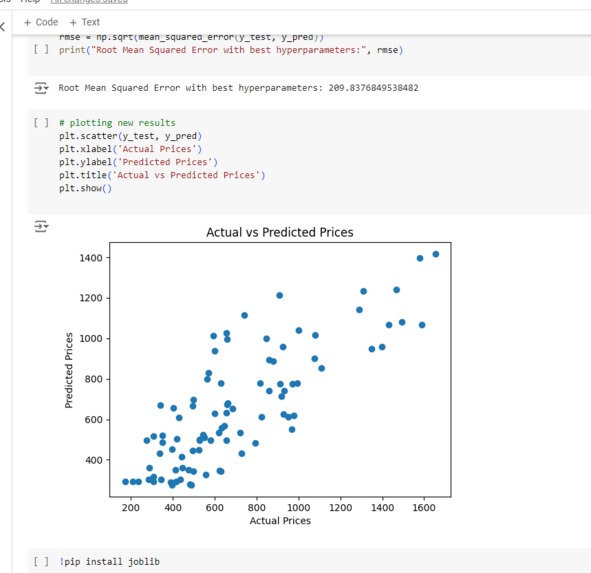Click the Predicted Prices y-axis label

(x=69, y=370)
